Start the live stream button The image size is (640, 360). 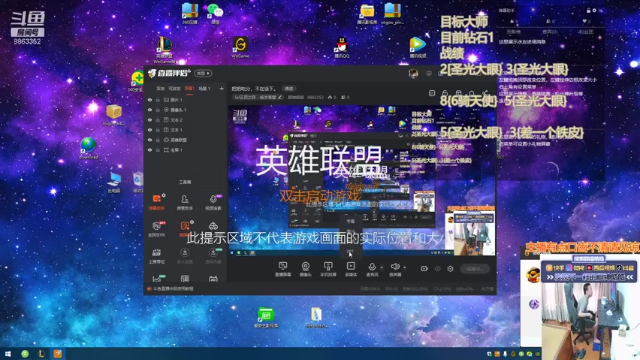[475, 269]
